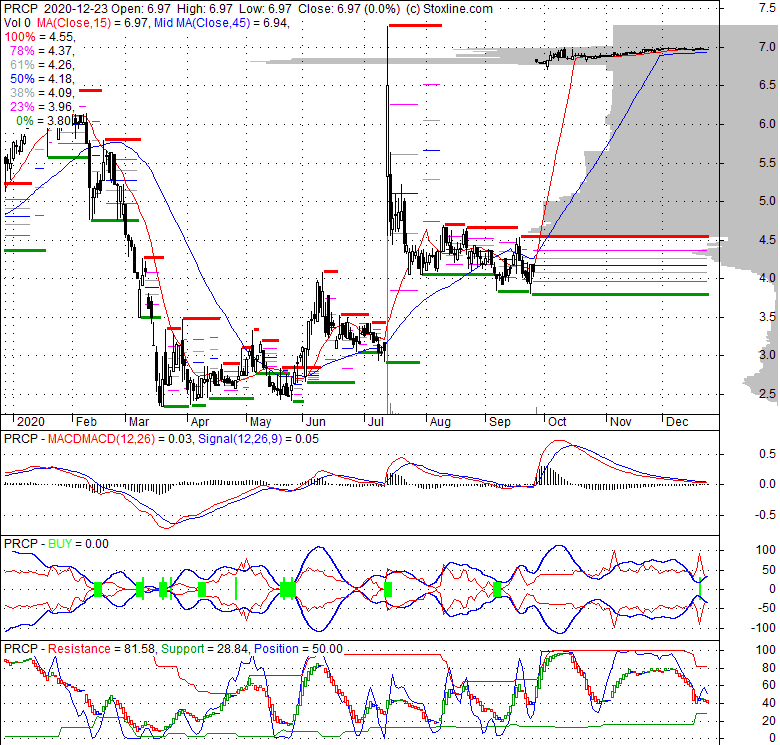780x745 pixels.
Task: Click the '100% = 4.55' Fibonacci level label
Action: click(x=39, y=37)
